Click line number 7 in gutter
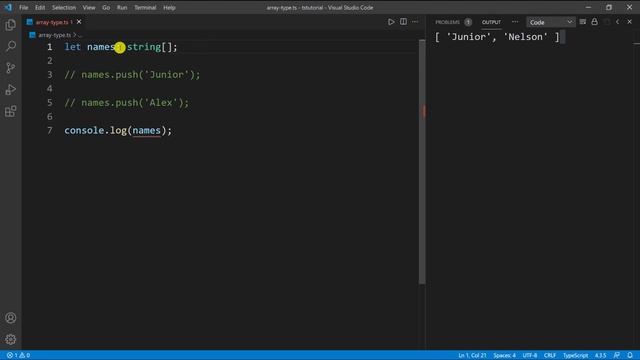640x360 pixels. [50, 131]
